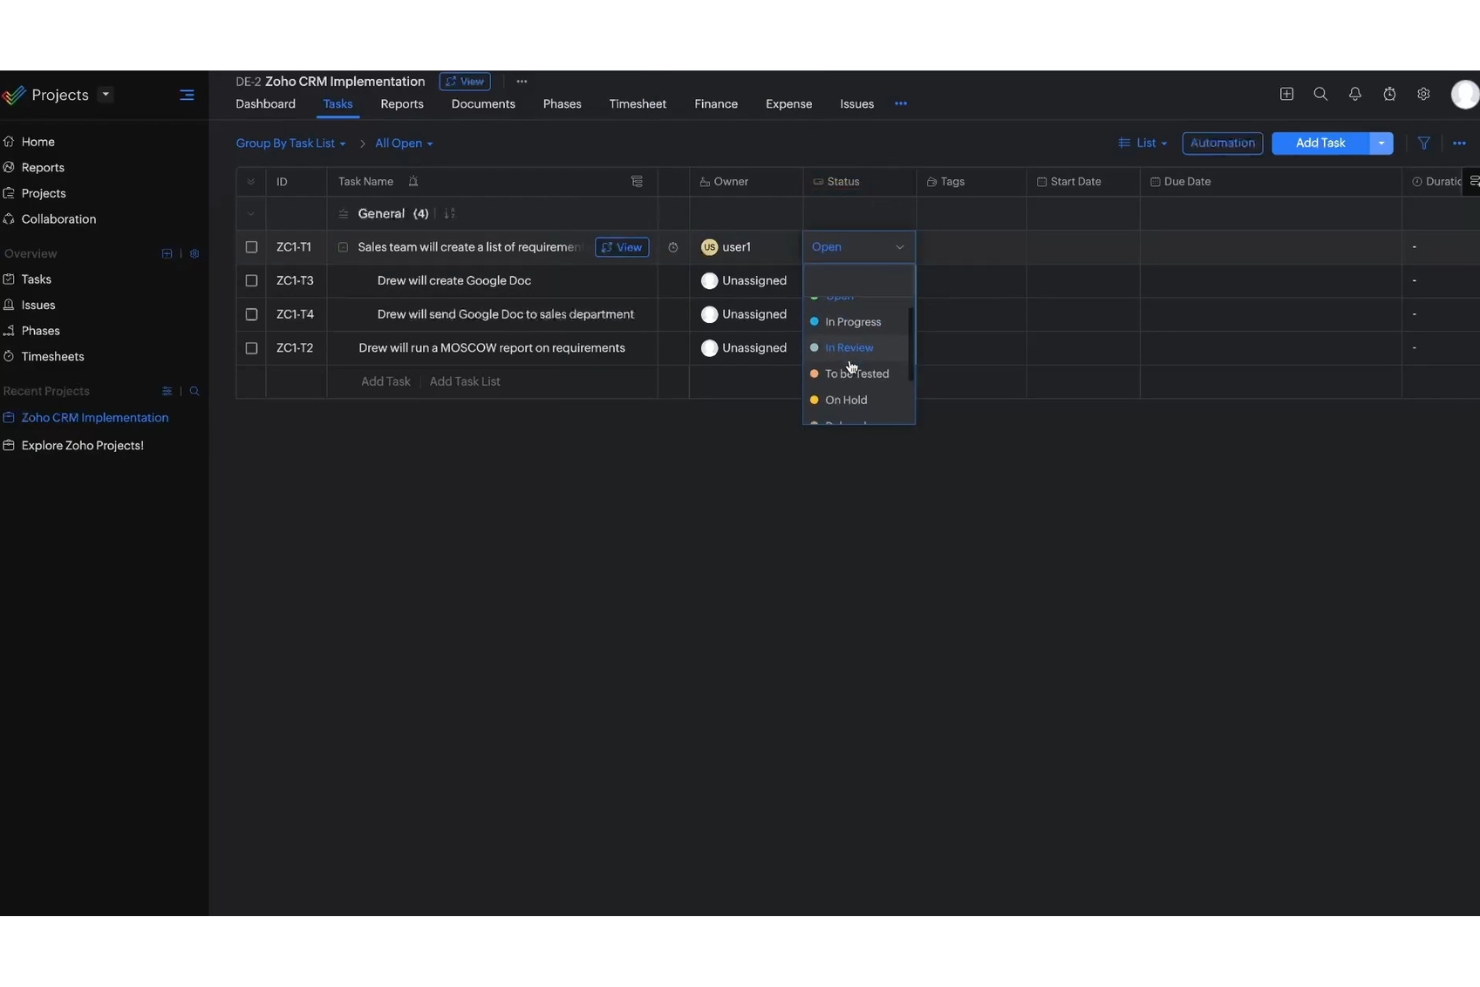Close the Open status dropdown on ZC1-T1
The height and width of the screenshot is (987, 1480).
pos(859,247)
